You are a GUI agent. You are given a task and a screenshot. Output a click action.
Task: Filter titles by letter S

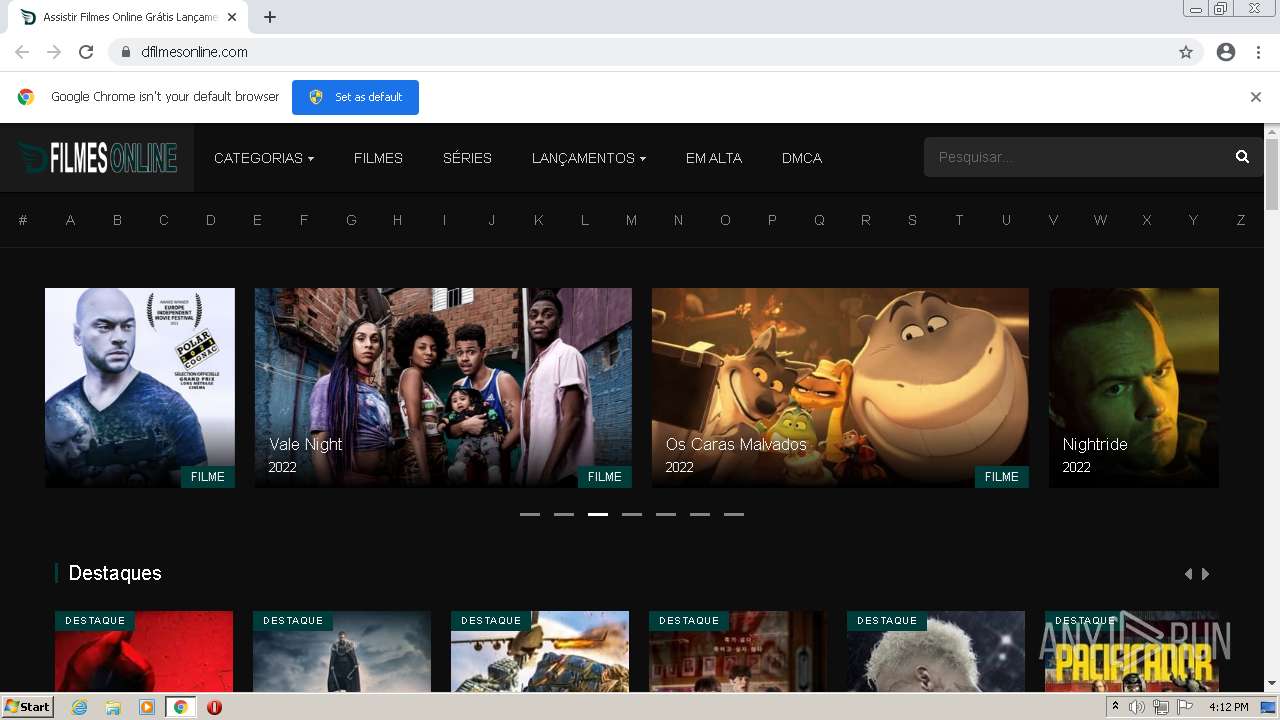click(912, 220)
